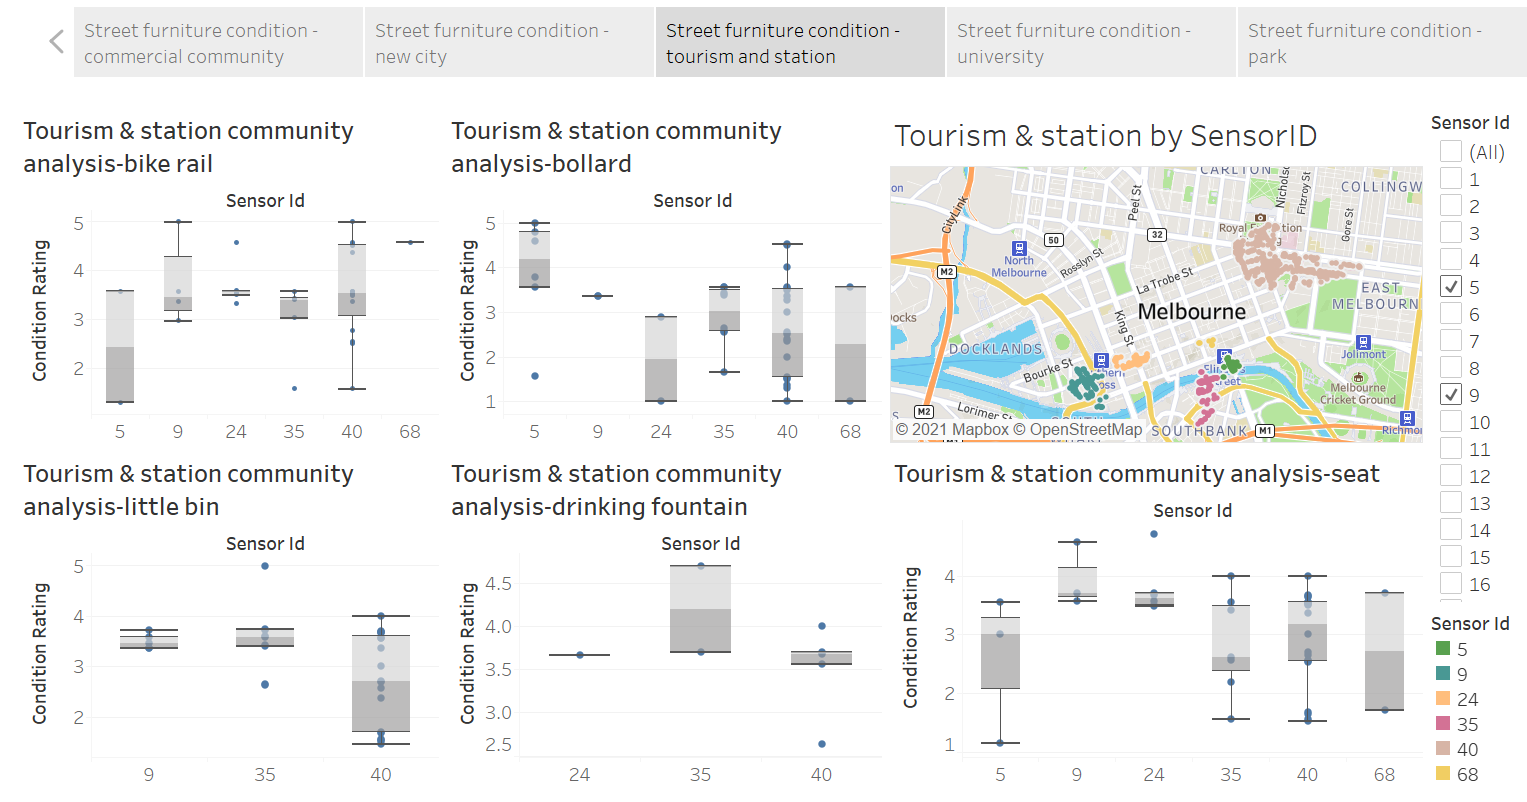1527x802 pixels.
Task: Check the Sensor Id 3 checkbox
Action: (x=1449, y=233)
